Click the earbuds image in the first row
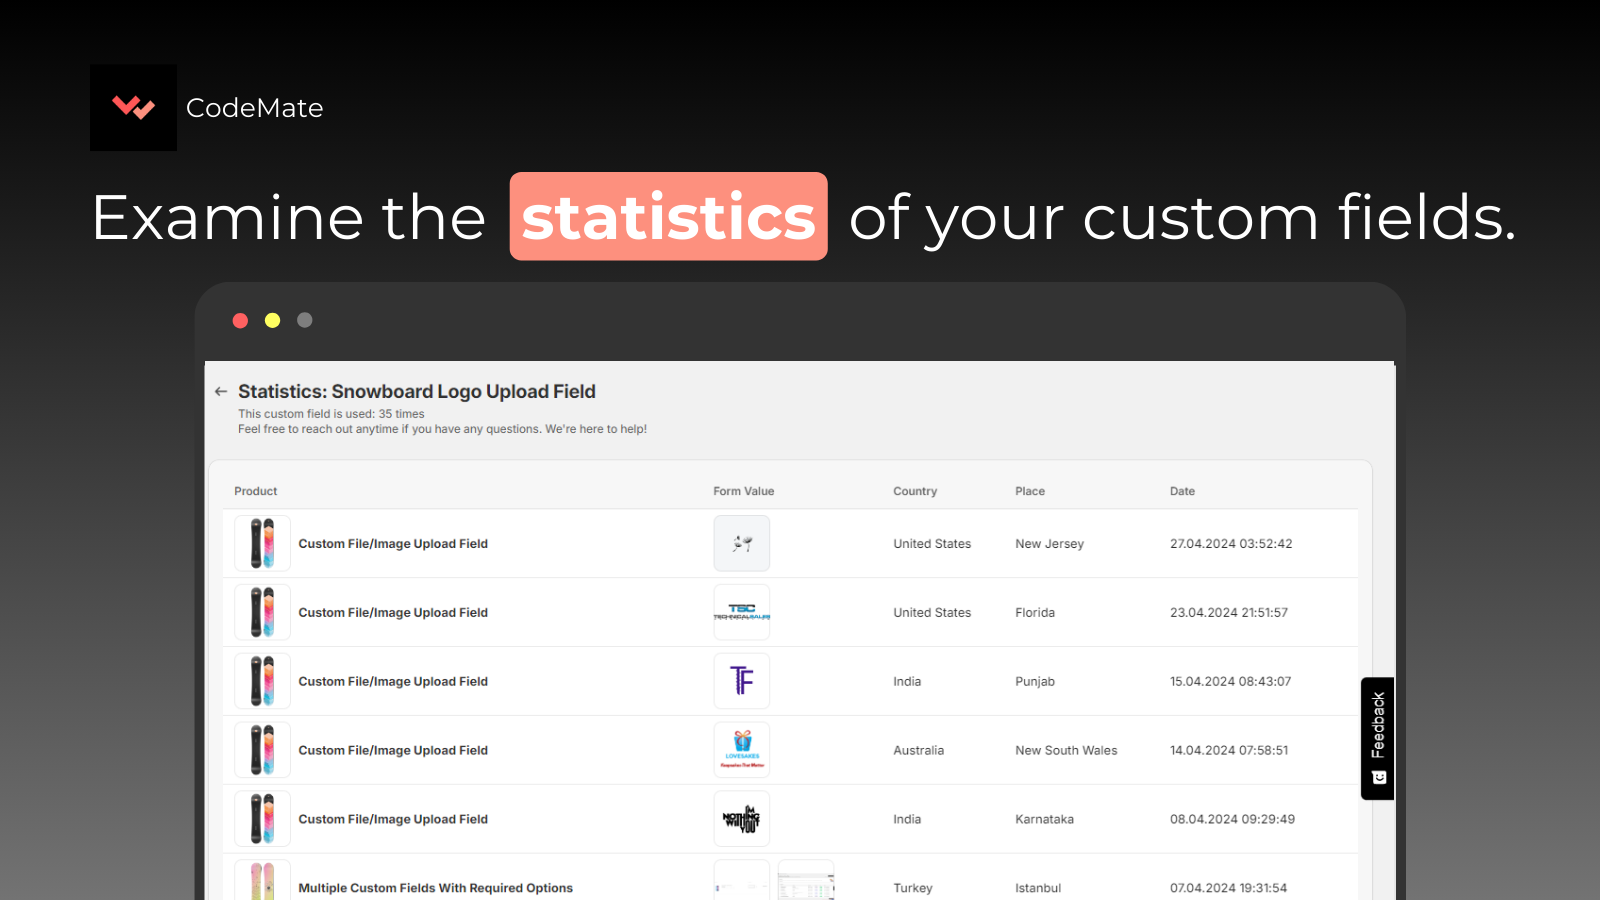Viewport: 1600px width, 900px height. (741, 543)
